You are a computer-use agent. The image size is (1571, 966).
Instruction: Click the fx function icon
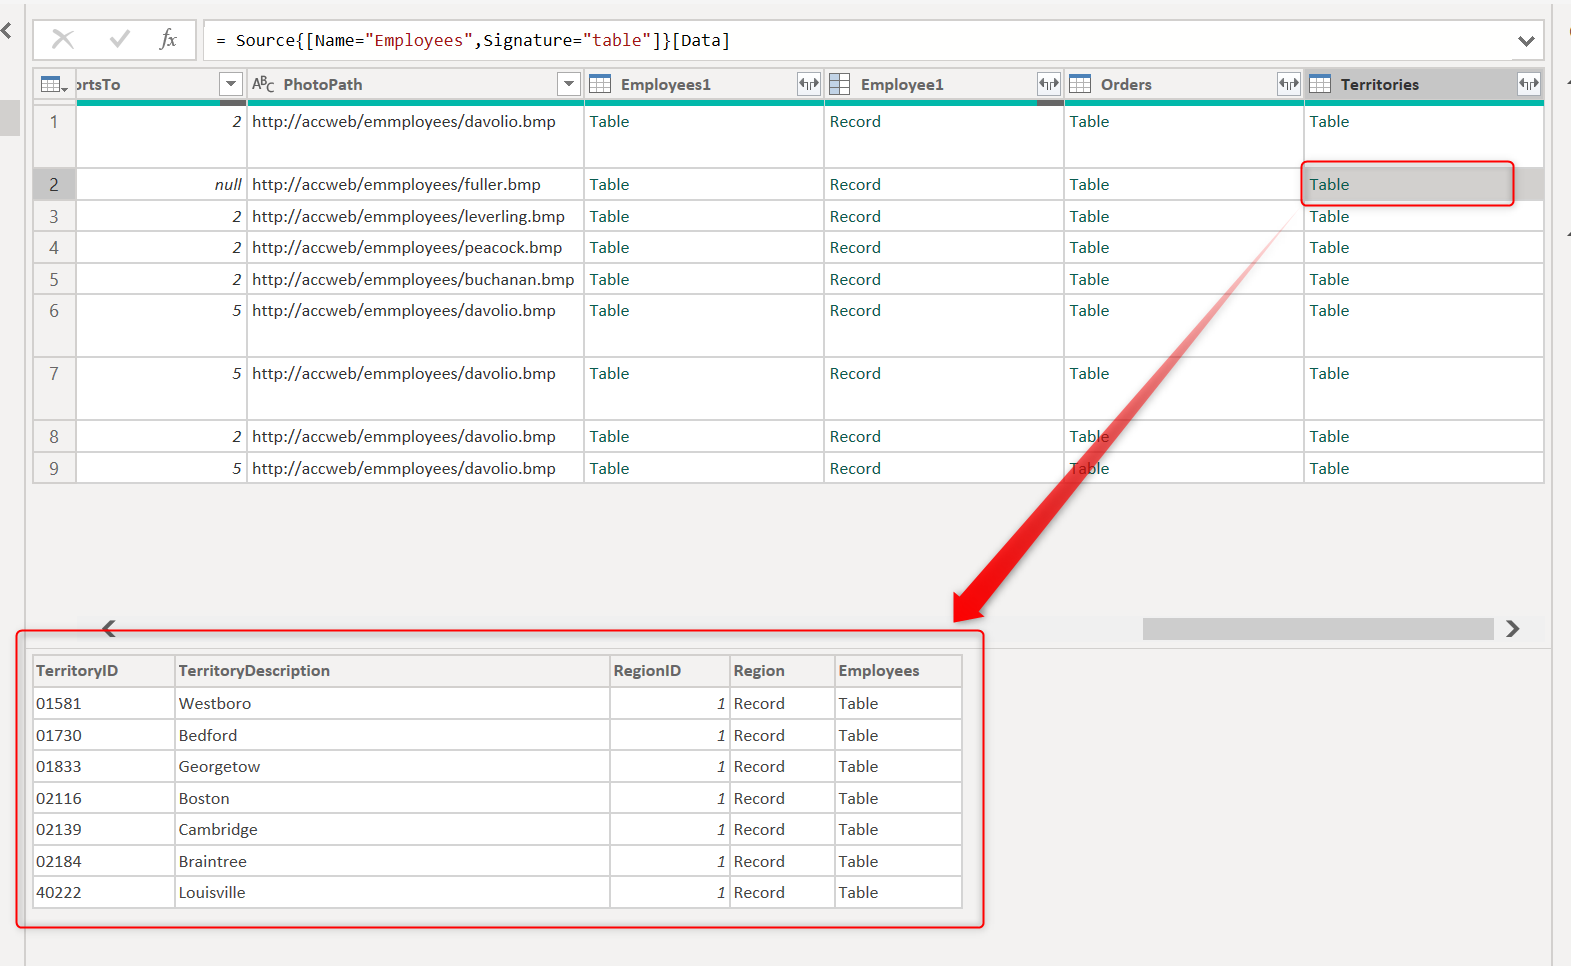[x=168, y=40]
